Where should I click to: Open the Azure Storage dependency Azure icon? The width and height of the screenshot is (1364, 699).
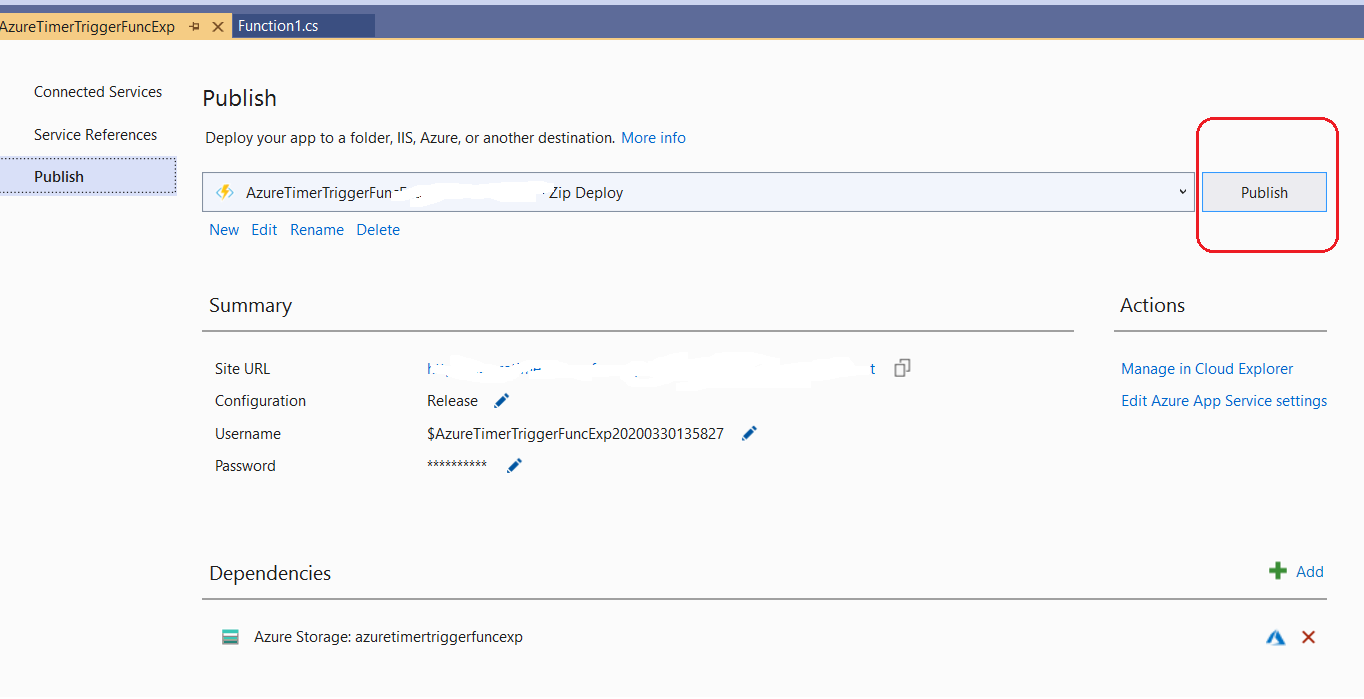point(1275,637)
